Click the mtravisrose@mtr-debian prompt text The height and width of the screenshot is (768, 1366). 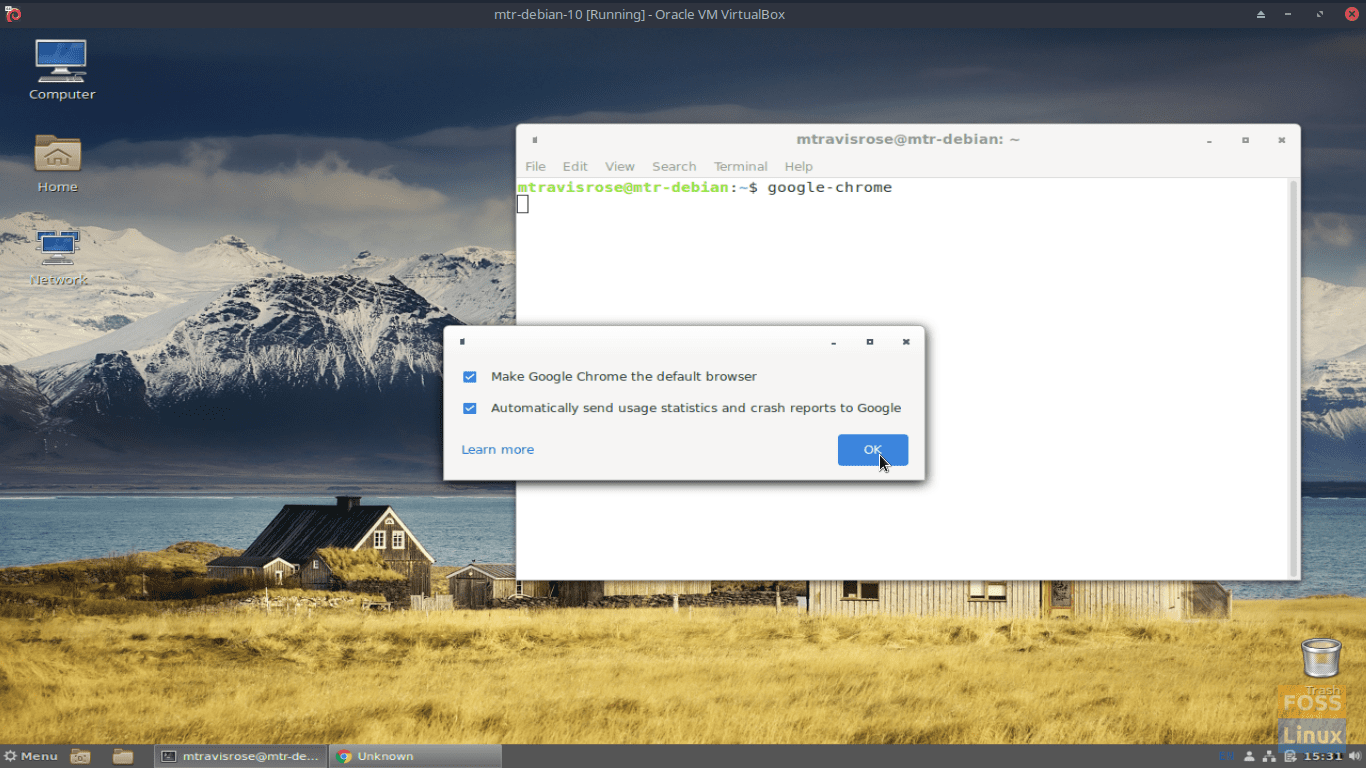623,188
